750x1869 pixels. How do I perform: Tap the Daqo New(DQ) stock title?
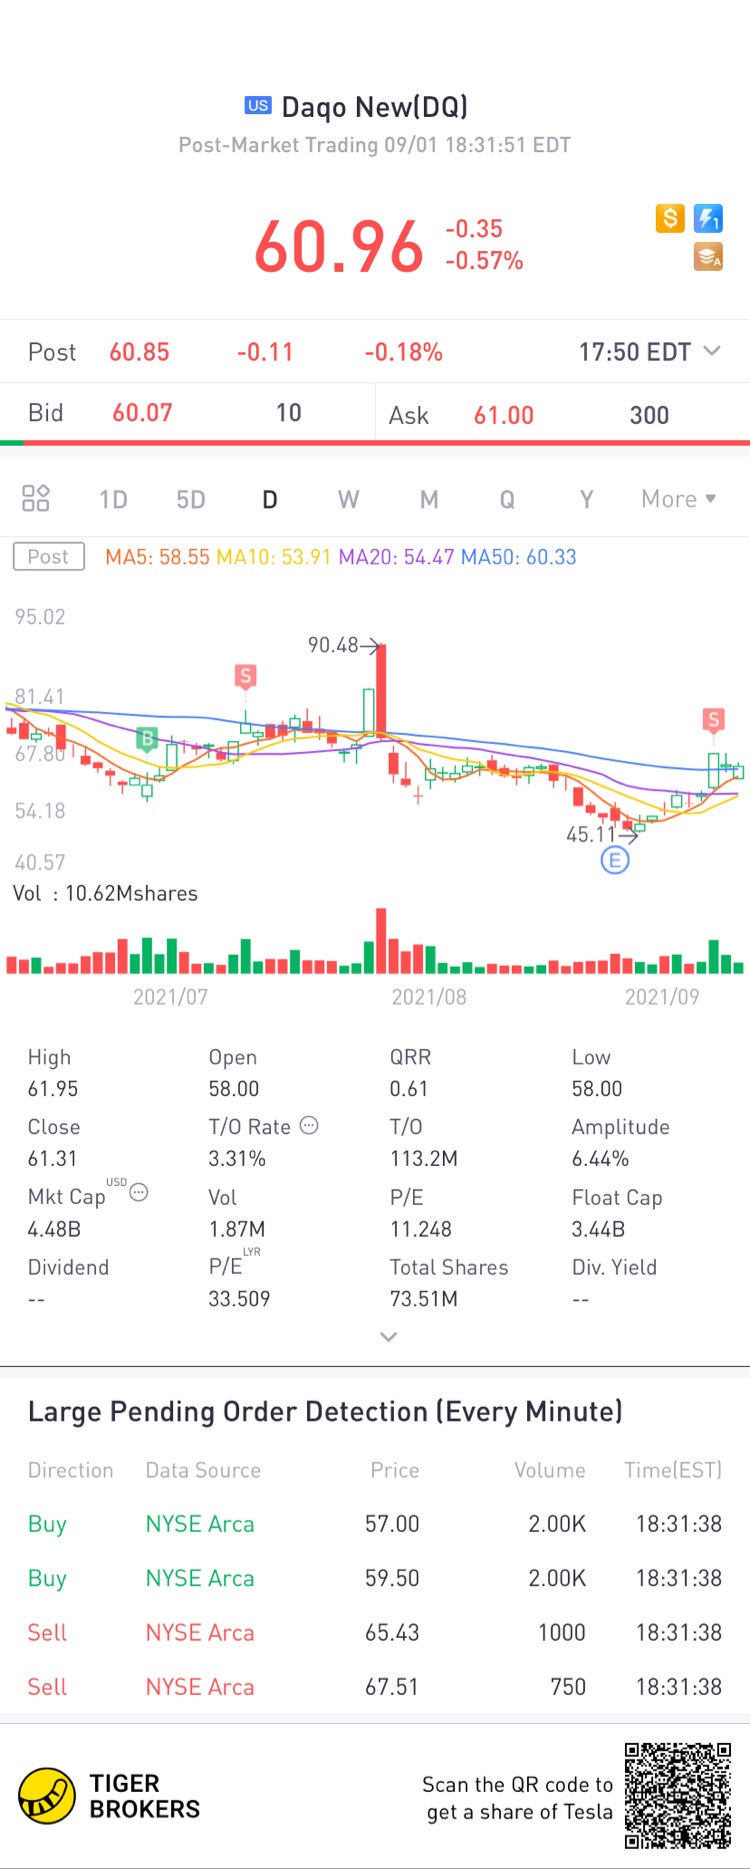tap(375, 106)
